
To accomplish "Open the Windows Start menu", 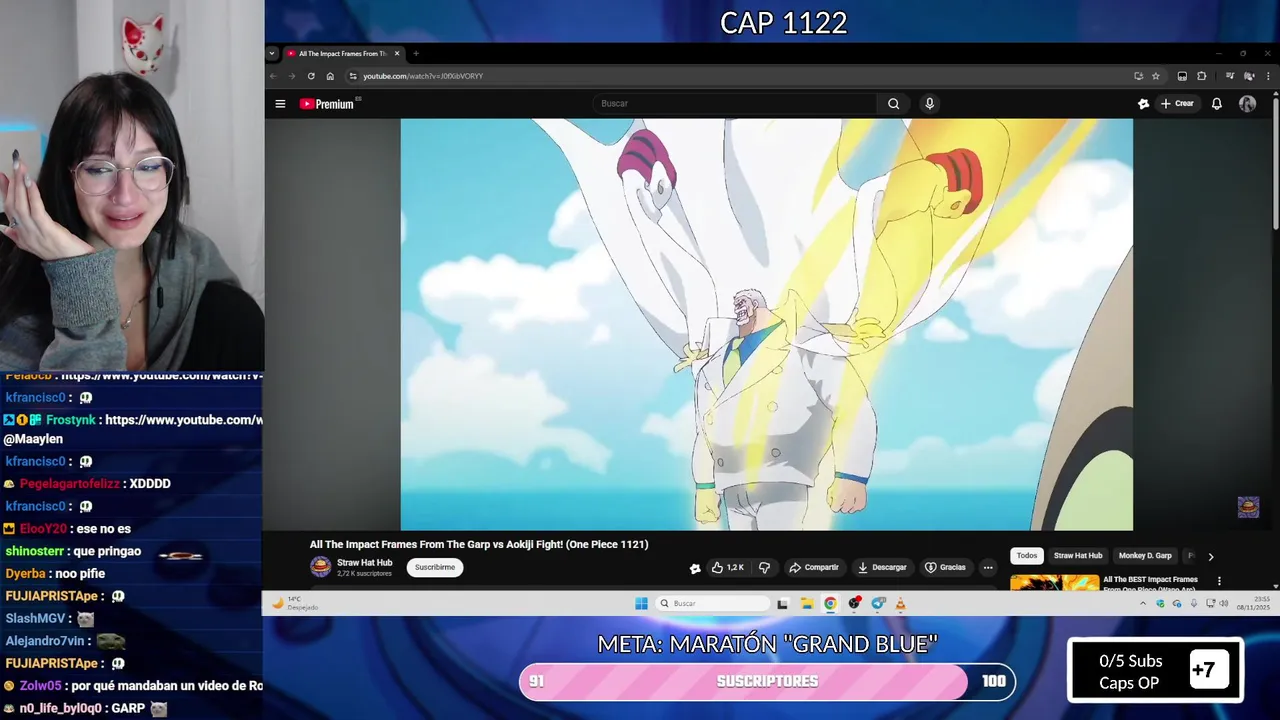I will point(641,603).
